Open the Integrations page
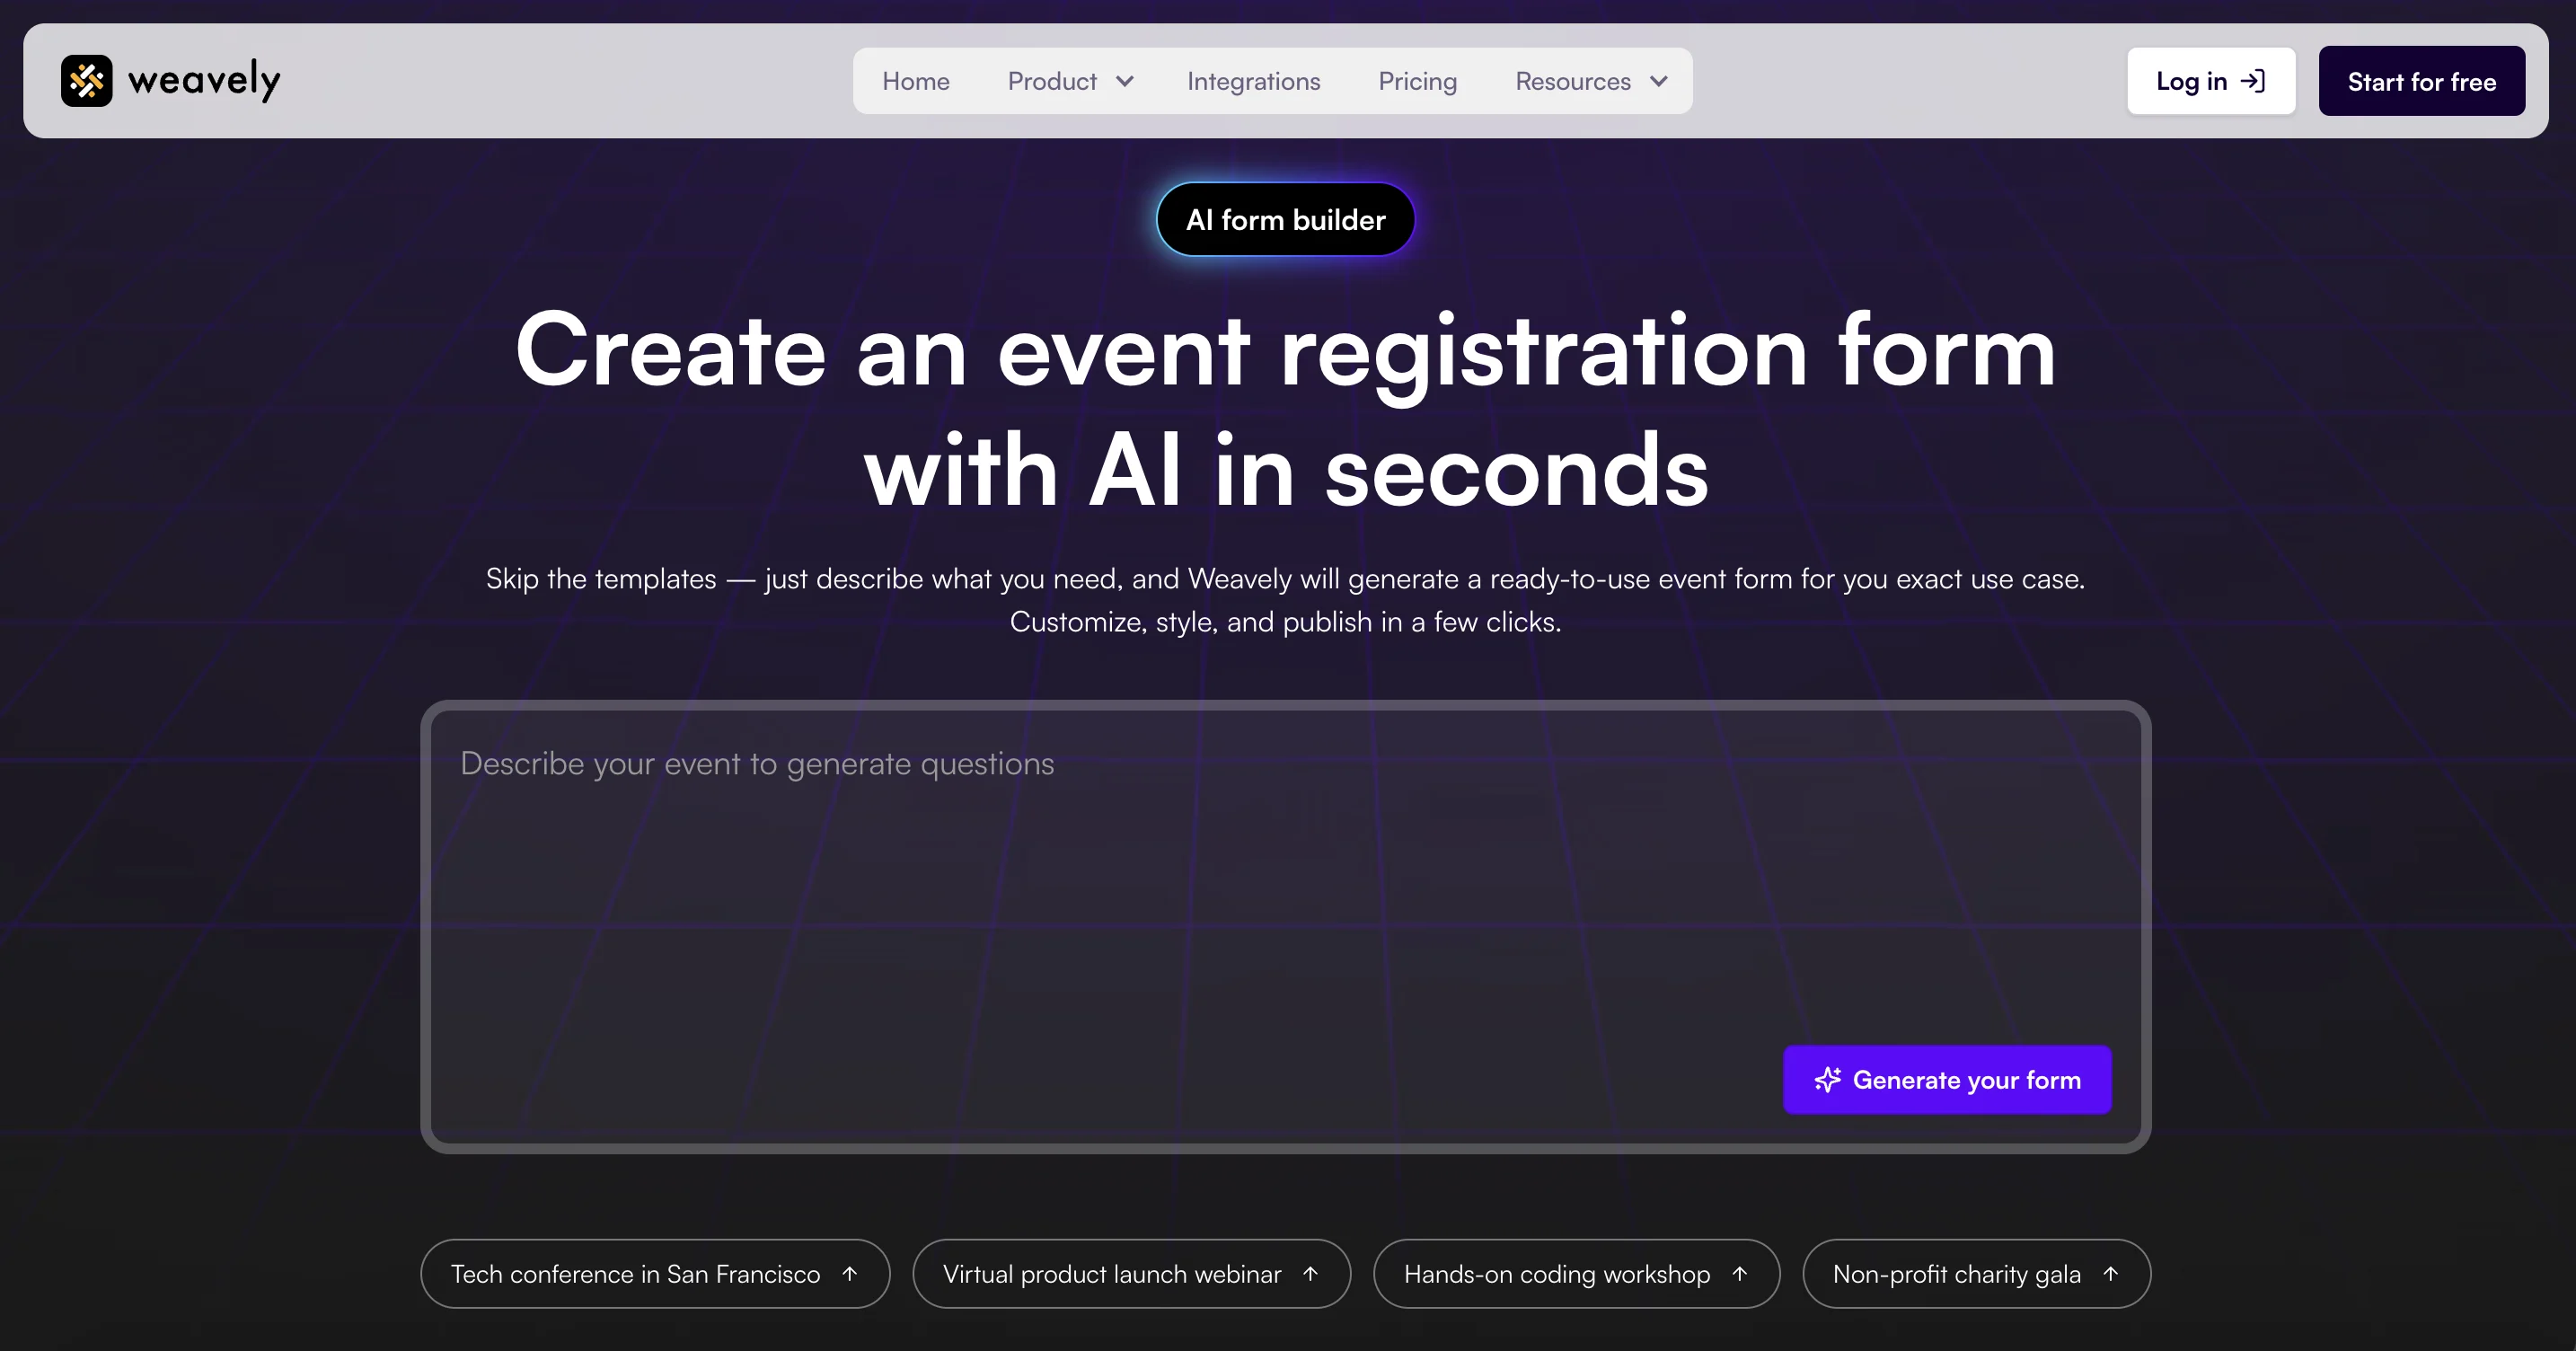Screen dimensions: 2576x1351 click(1253, 81)
